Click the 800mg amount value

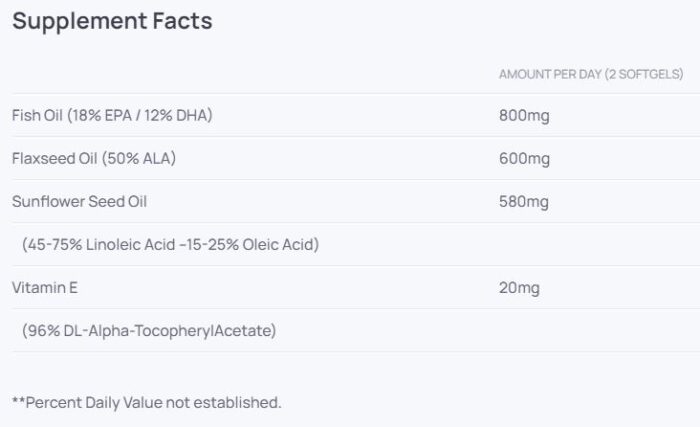coord(524,115)
